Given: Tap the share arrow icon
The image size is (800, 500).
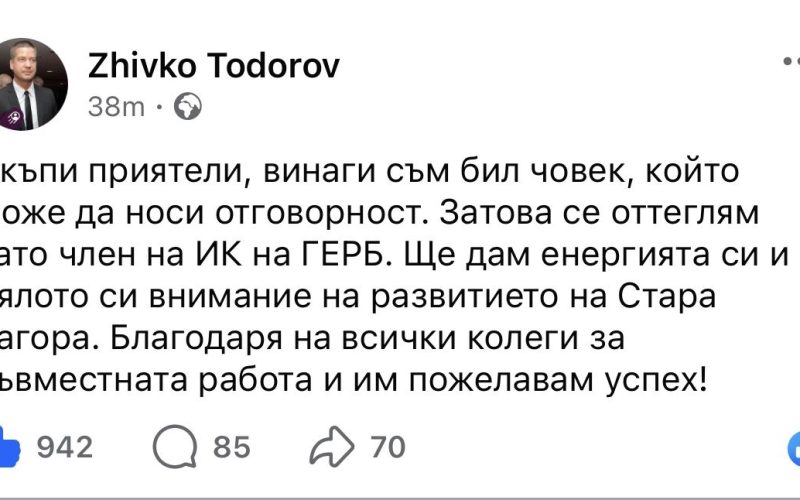Looking at the screenshot, I should (334, 446).
